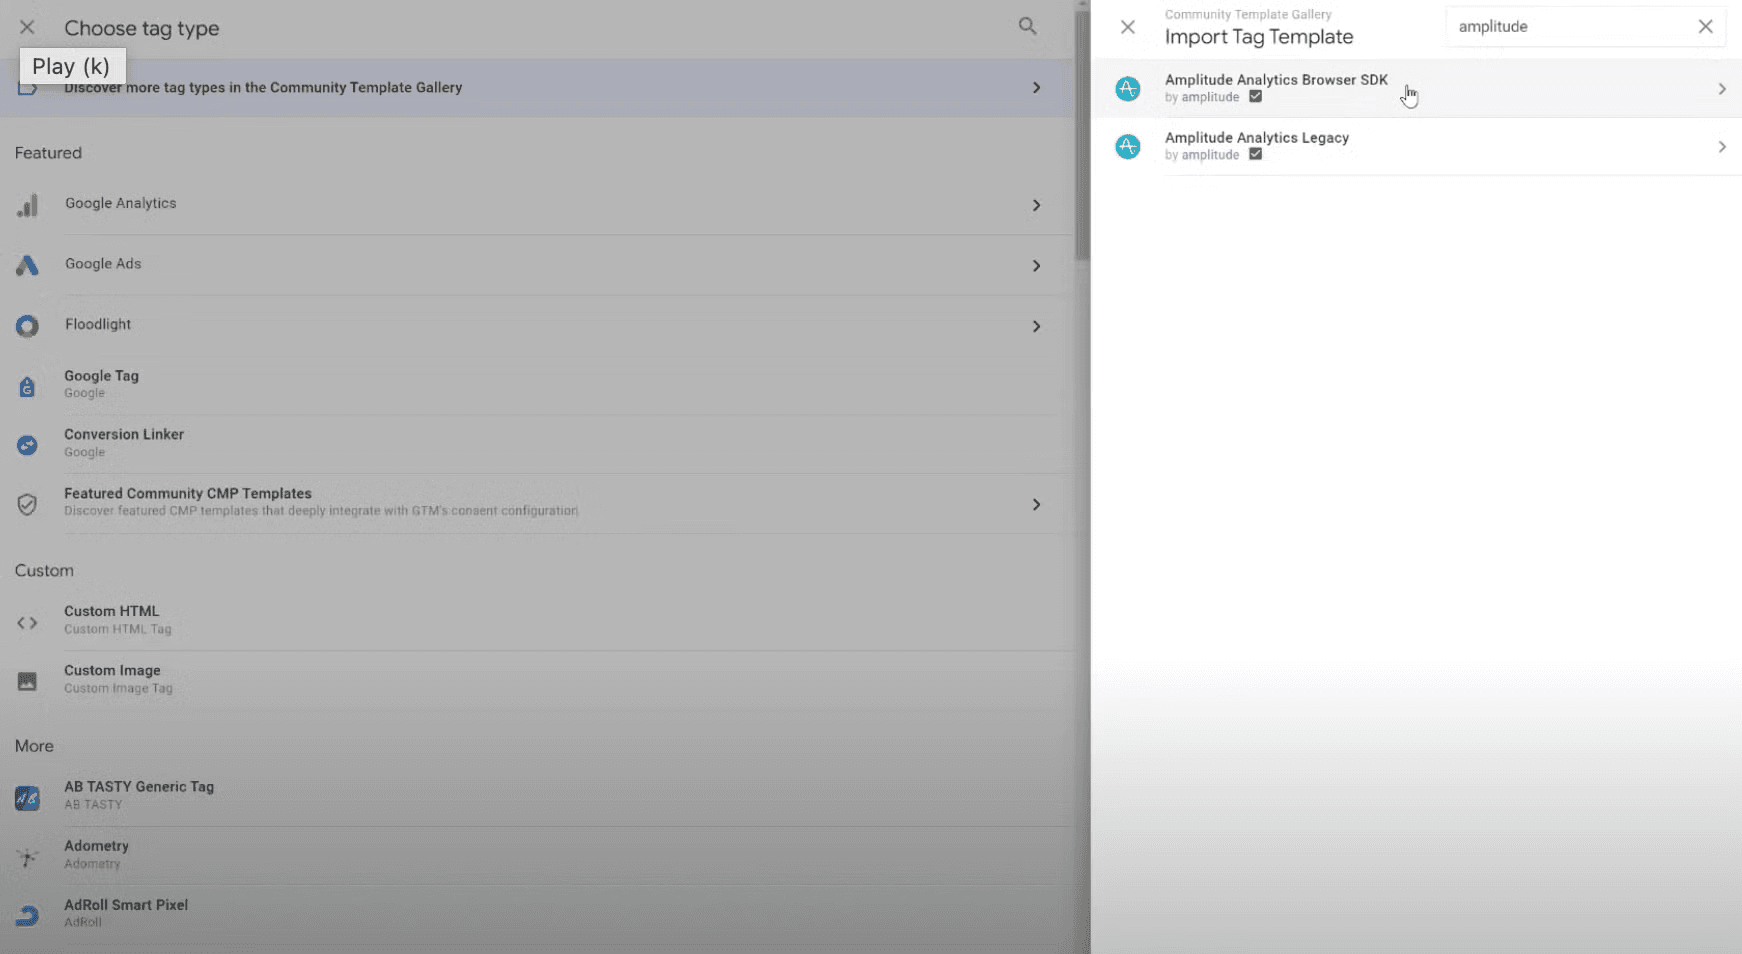
Task: Choose the AdRoll Smart Pixel tag
Action: click(537, 914)
